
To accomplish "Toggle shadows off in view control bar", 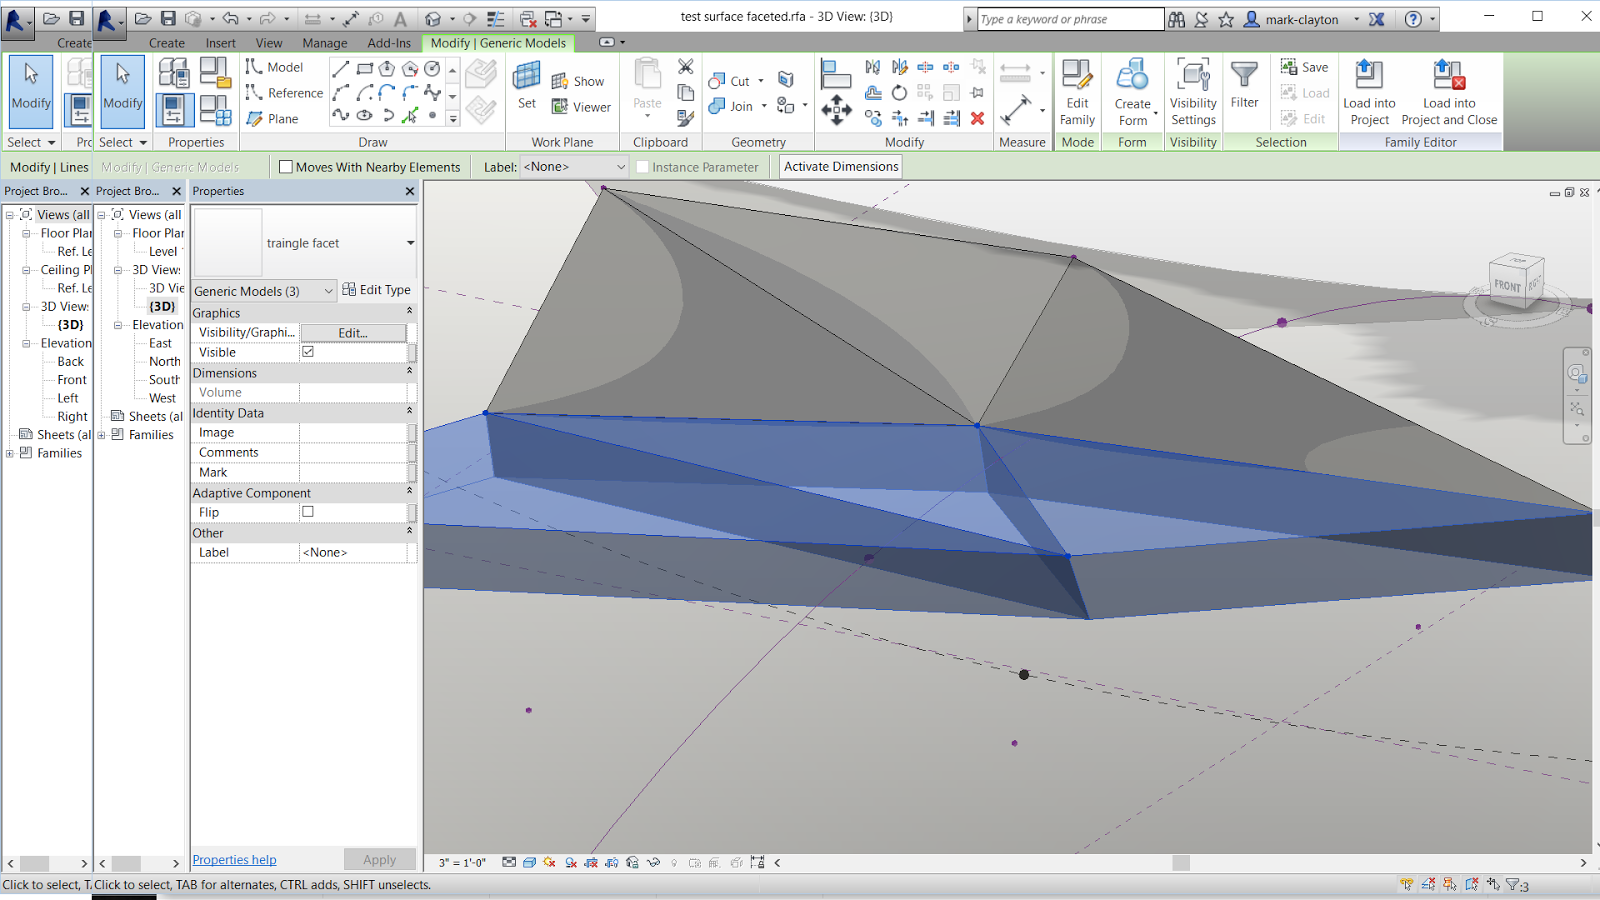I will 548,862.
